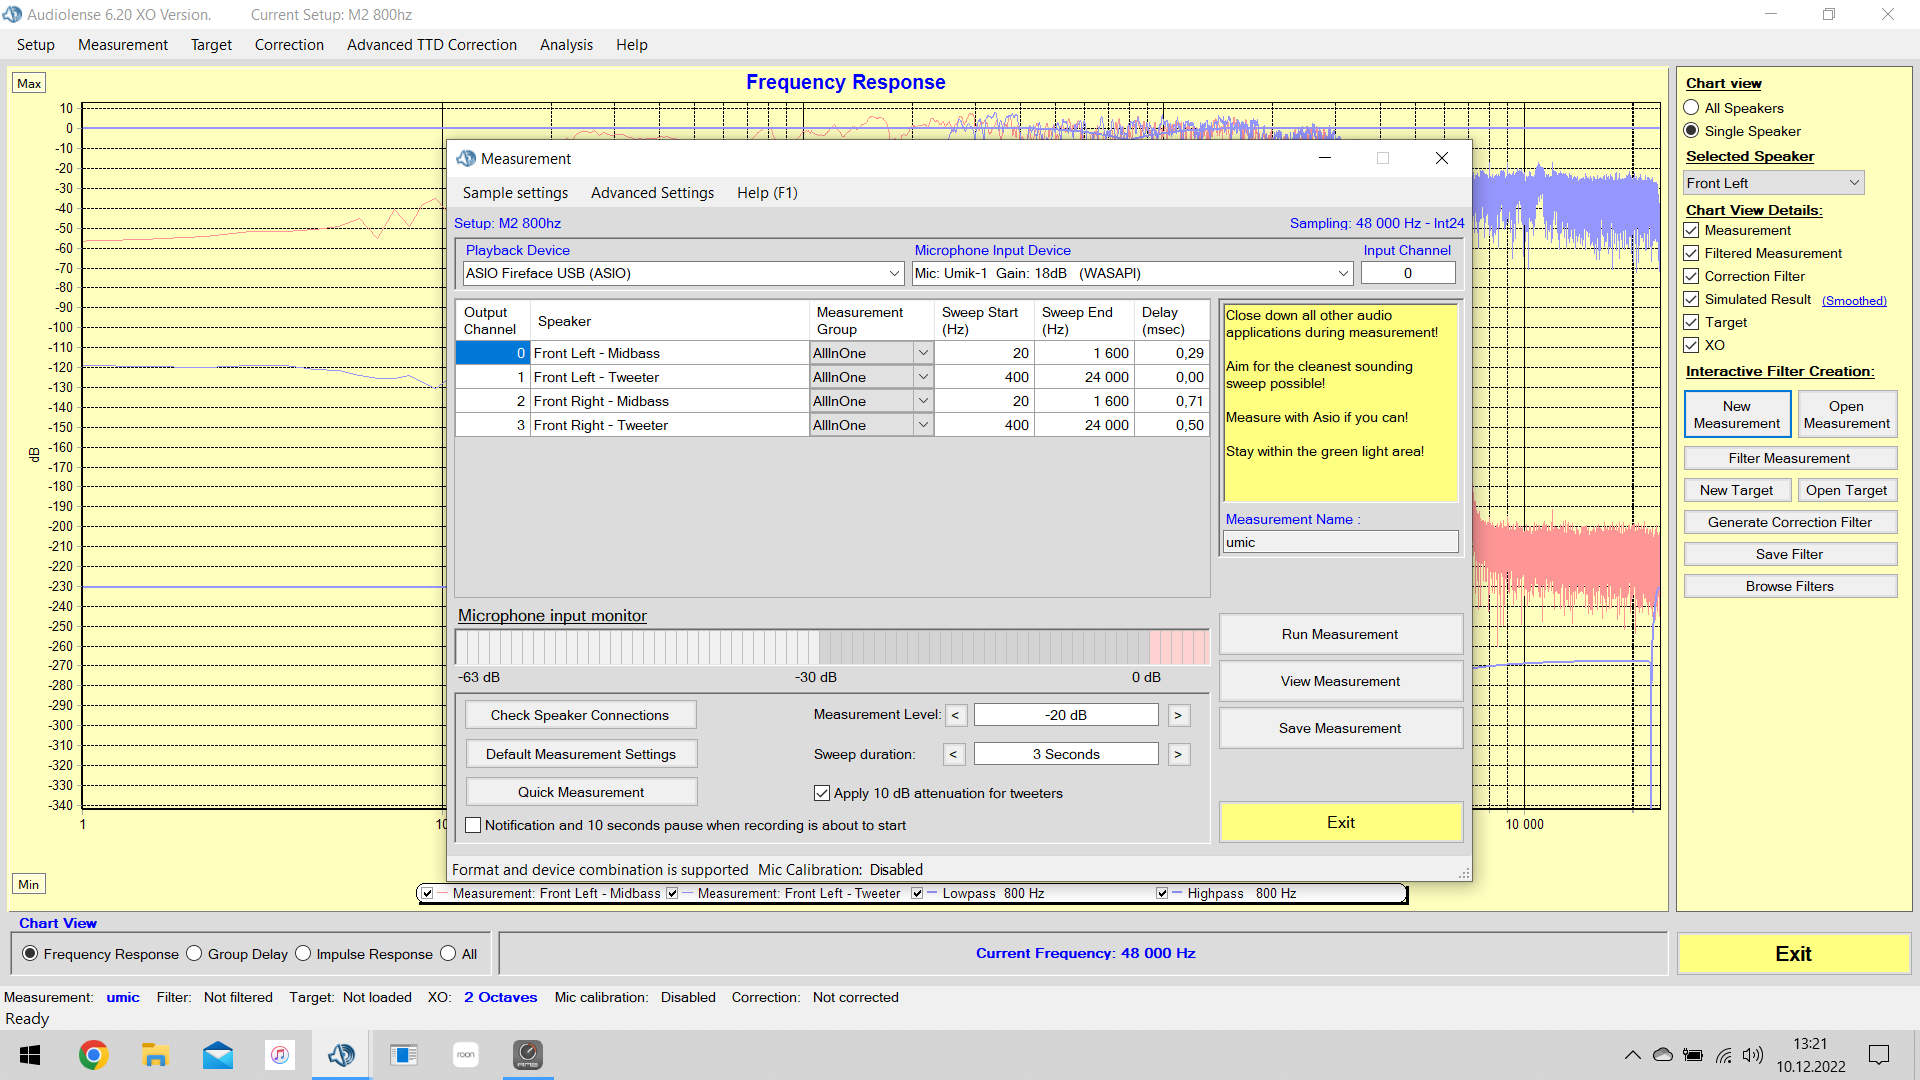Click the volume speaker tray icon
The image size is (1920, 1080).
(x=1752, y=1055)
